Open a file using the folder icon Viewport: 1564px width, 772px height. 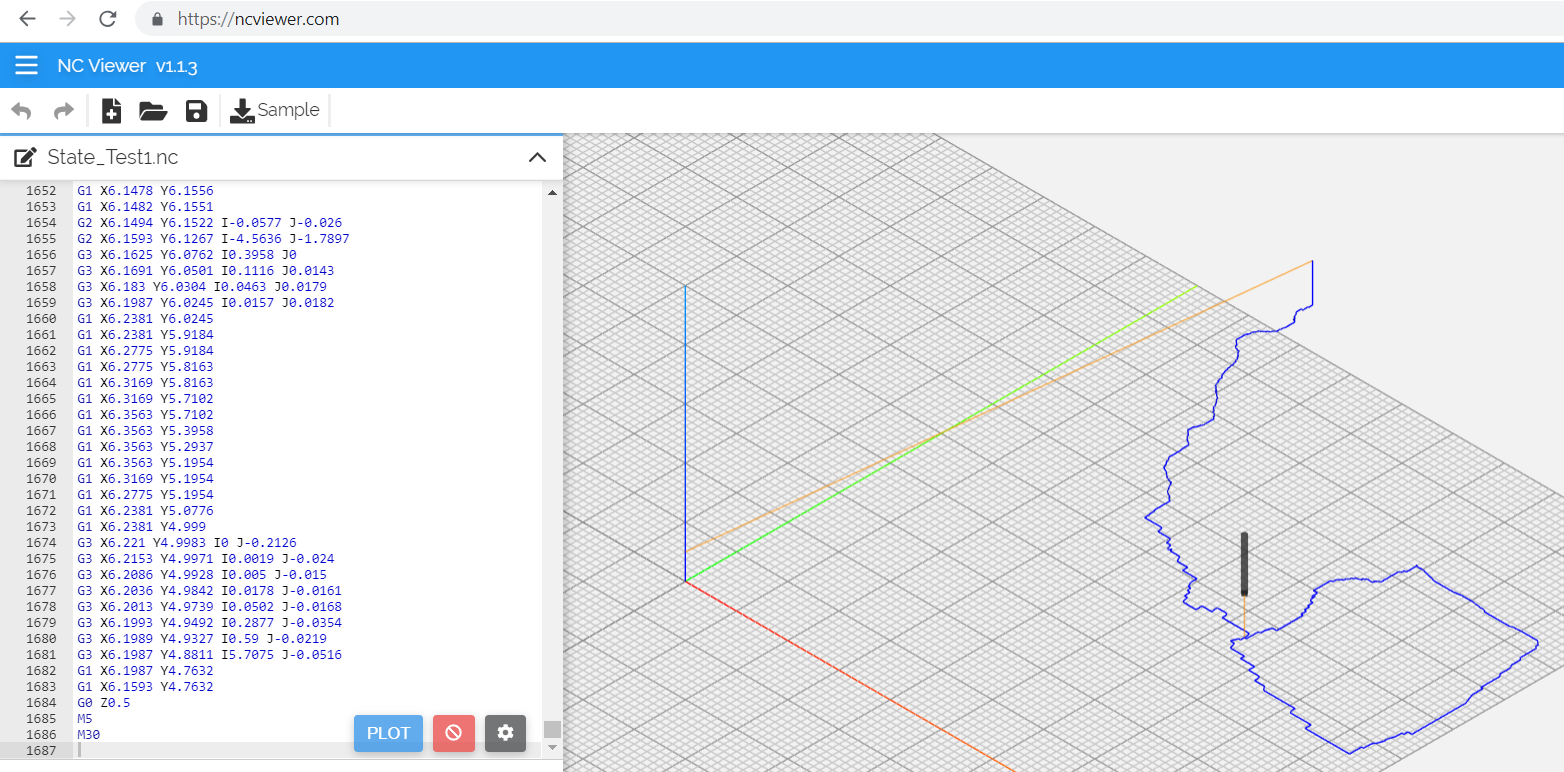tap(153, 110)
